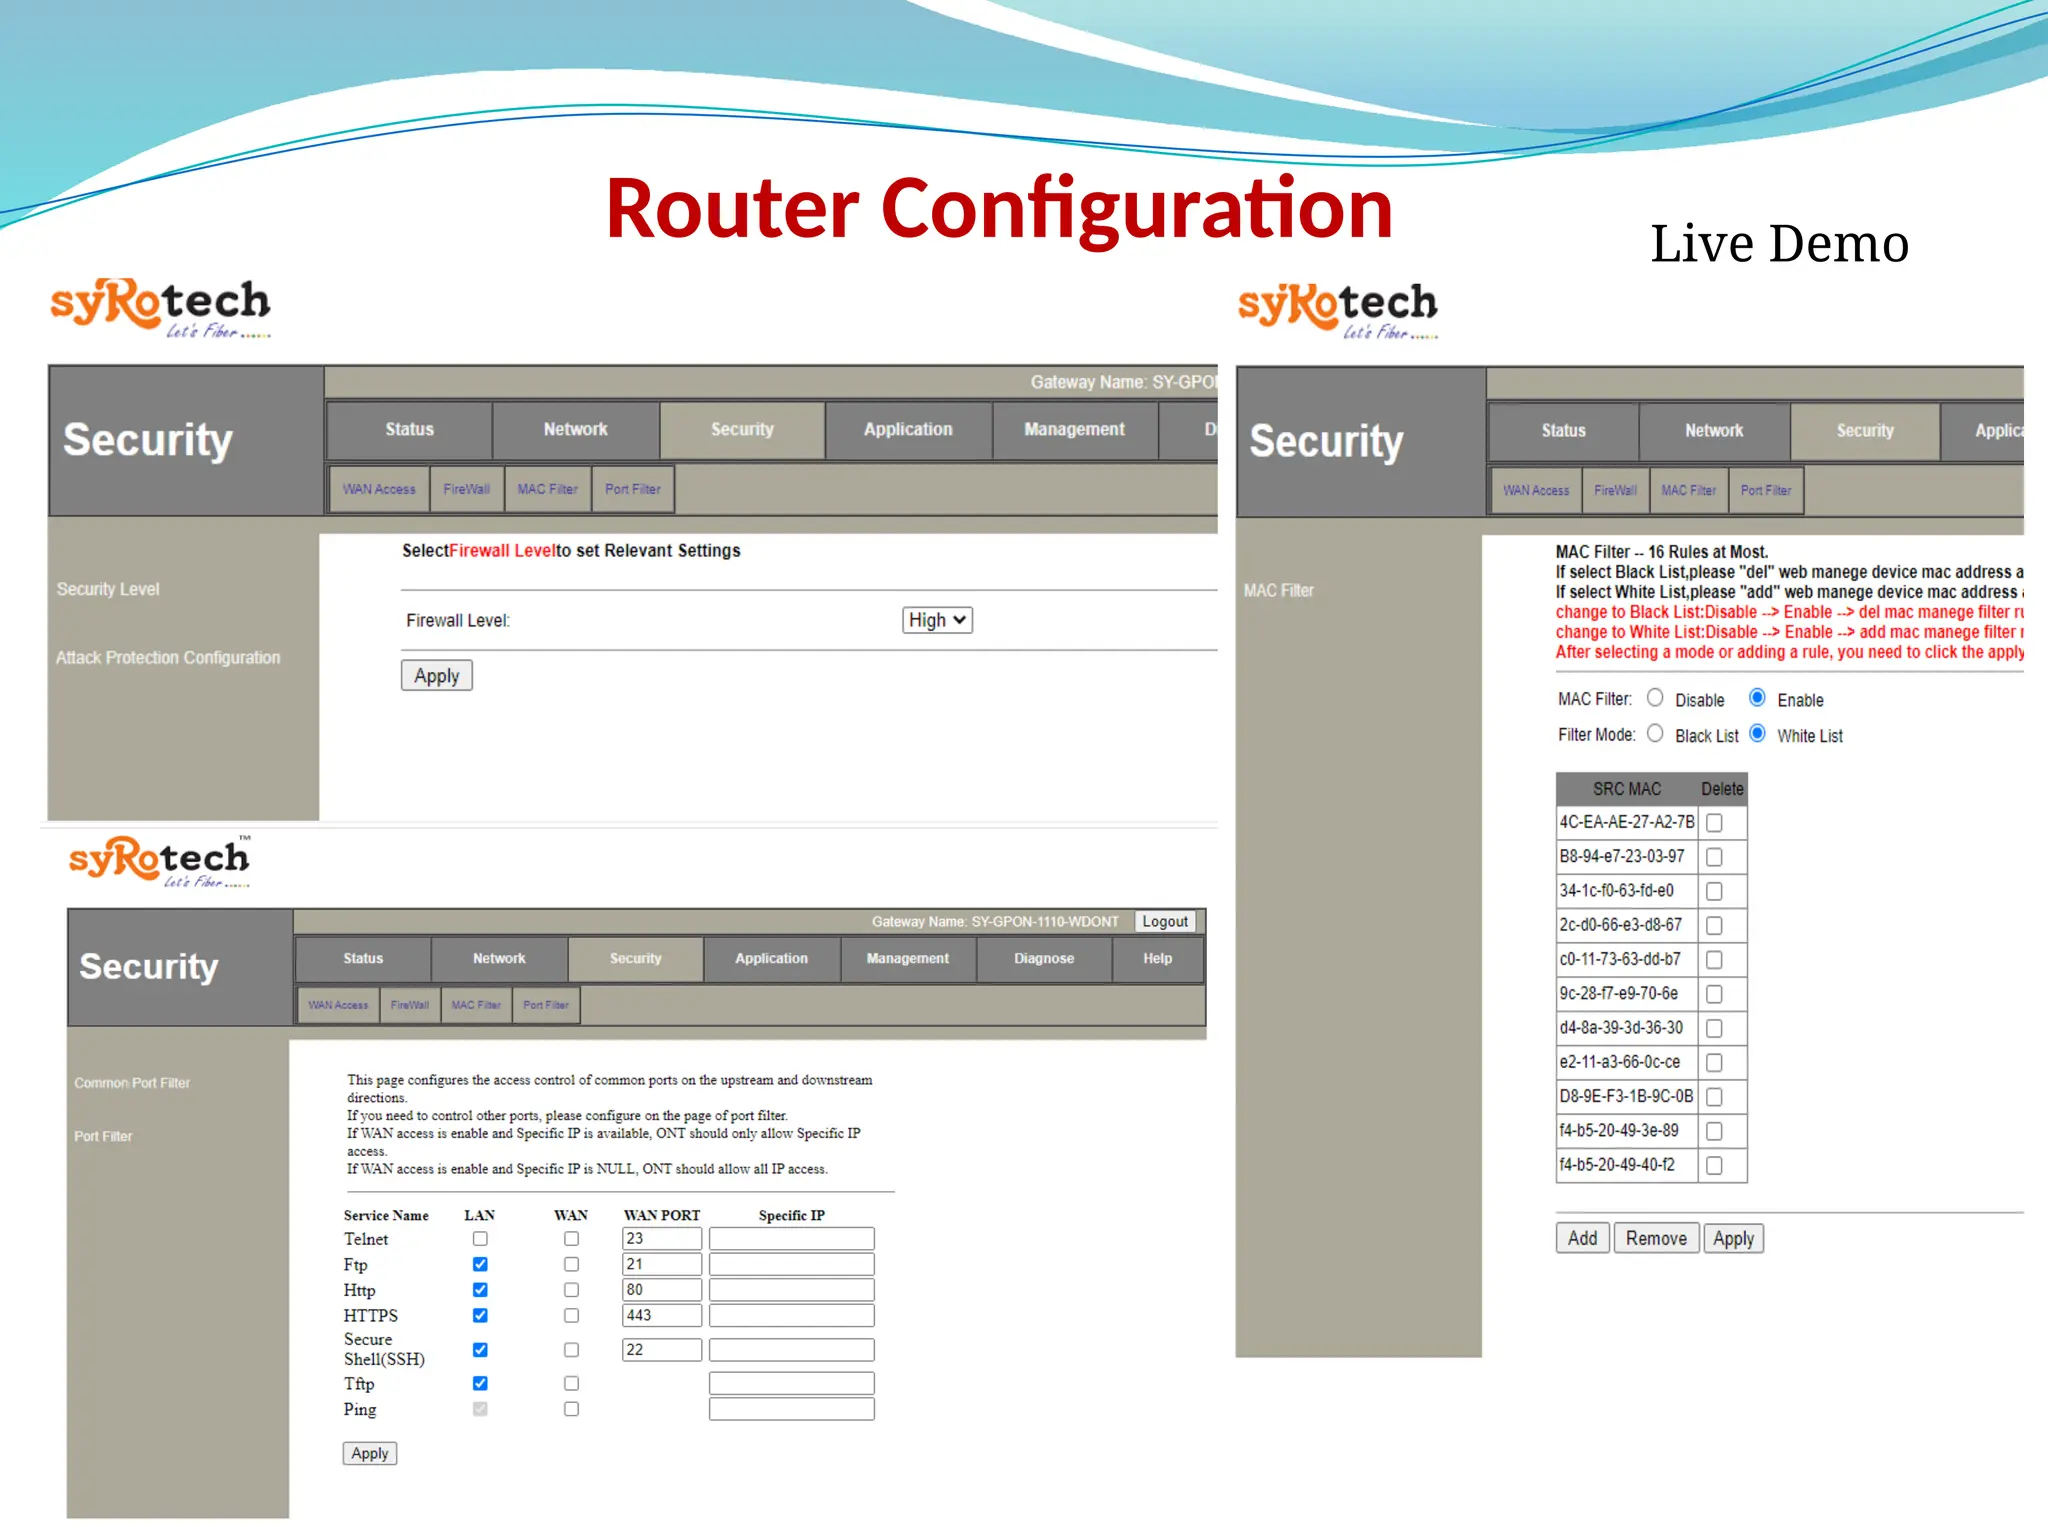Toggle Secure Shell(SSH) LAN checkbox
Viewport: 2048px width, 1536px height.
pyautogui.click(x=480, y=1350)
